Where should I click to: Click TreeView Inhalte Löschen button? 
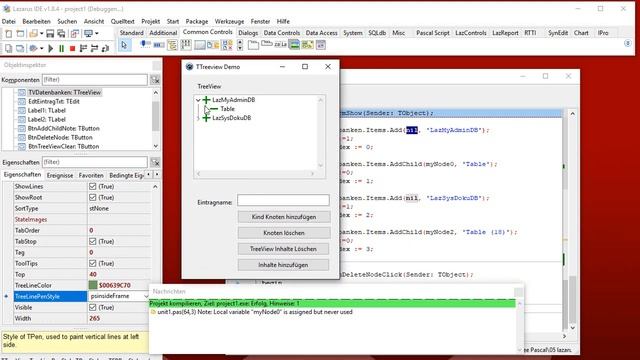[283, 249]
